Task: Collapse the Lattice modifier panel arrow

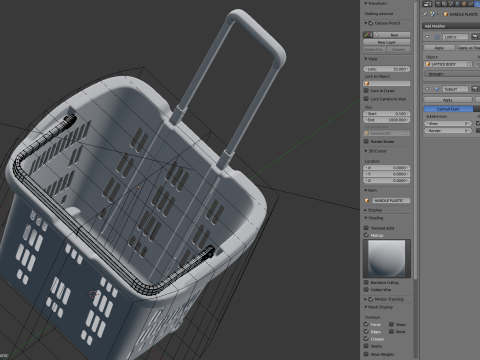Action: click(427, 37)
